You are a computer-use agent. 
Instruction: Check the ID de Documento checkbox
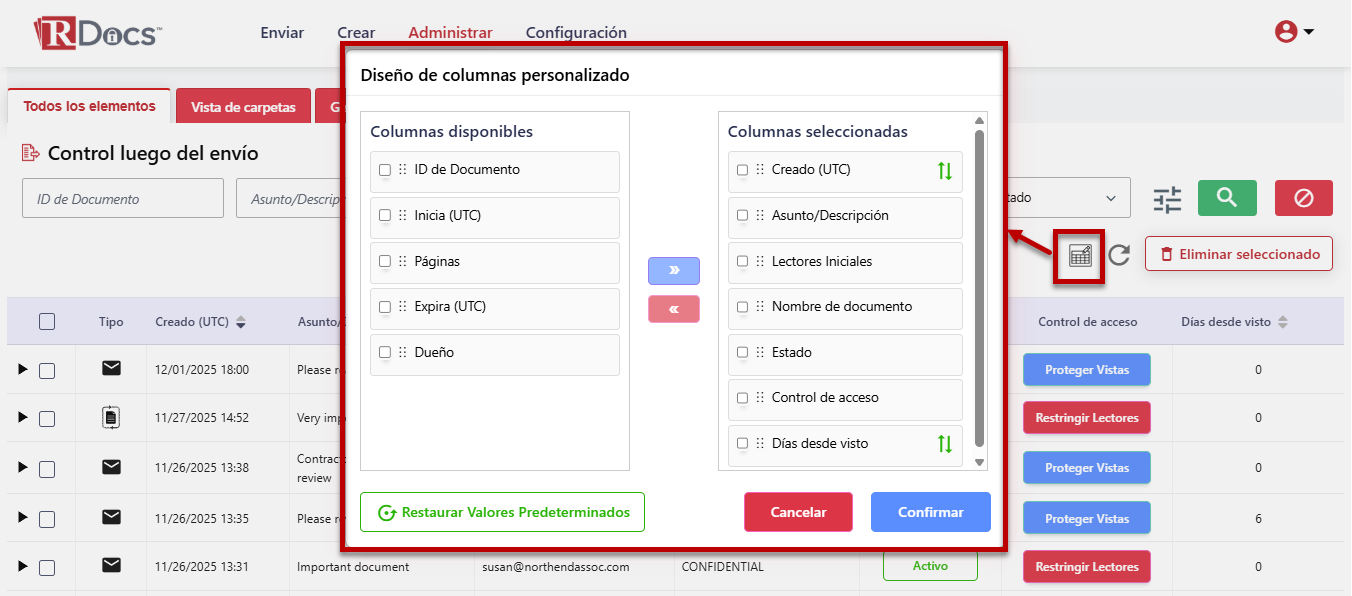384,171
